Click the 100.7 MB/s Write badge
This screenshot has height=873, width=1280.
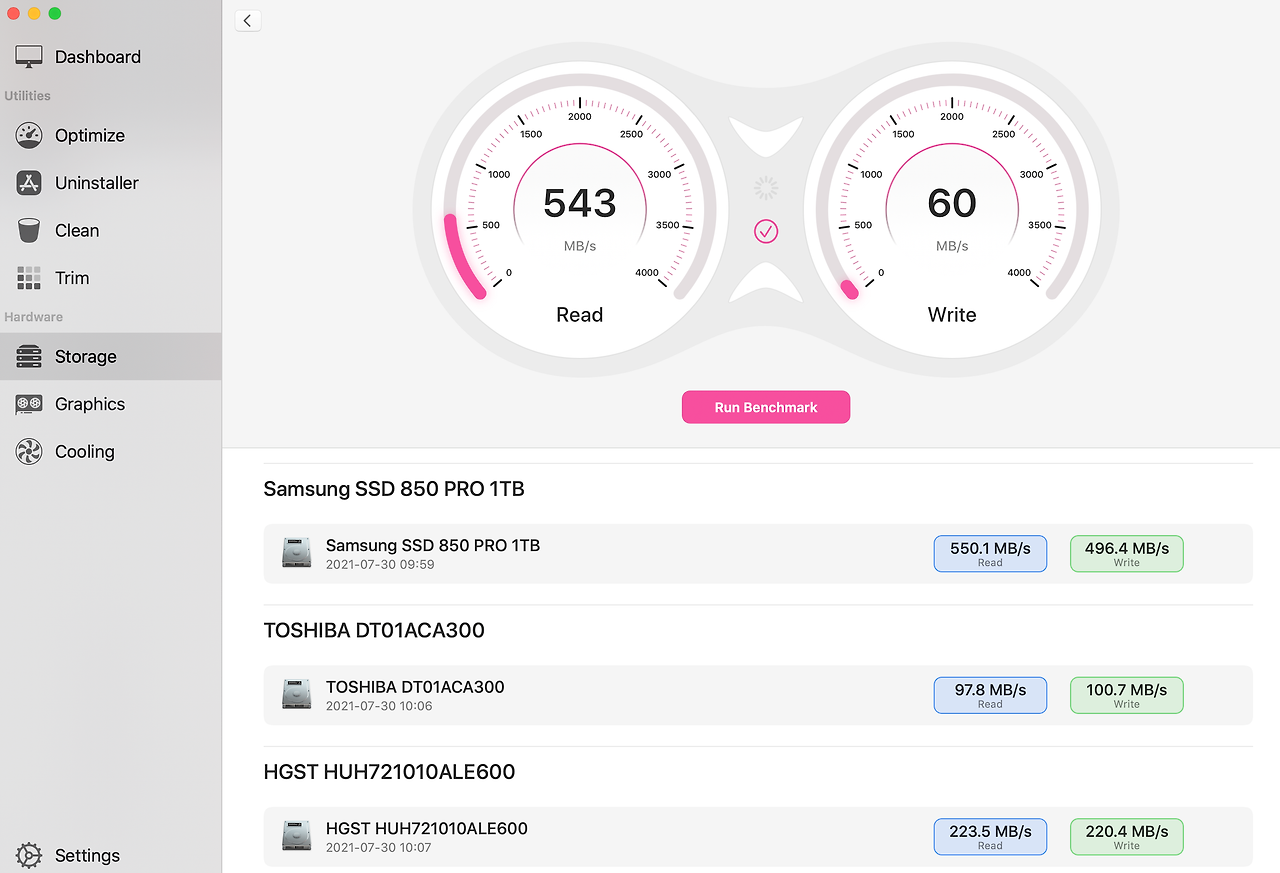tap(1127, 695)
